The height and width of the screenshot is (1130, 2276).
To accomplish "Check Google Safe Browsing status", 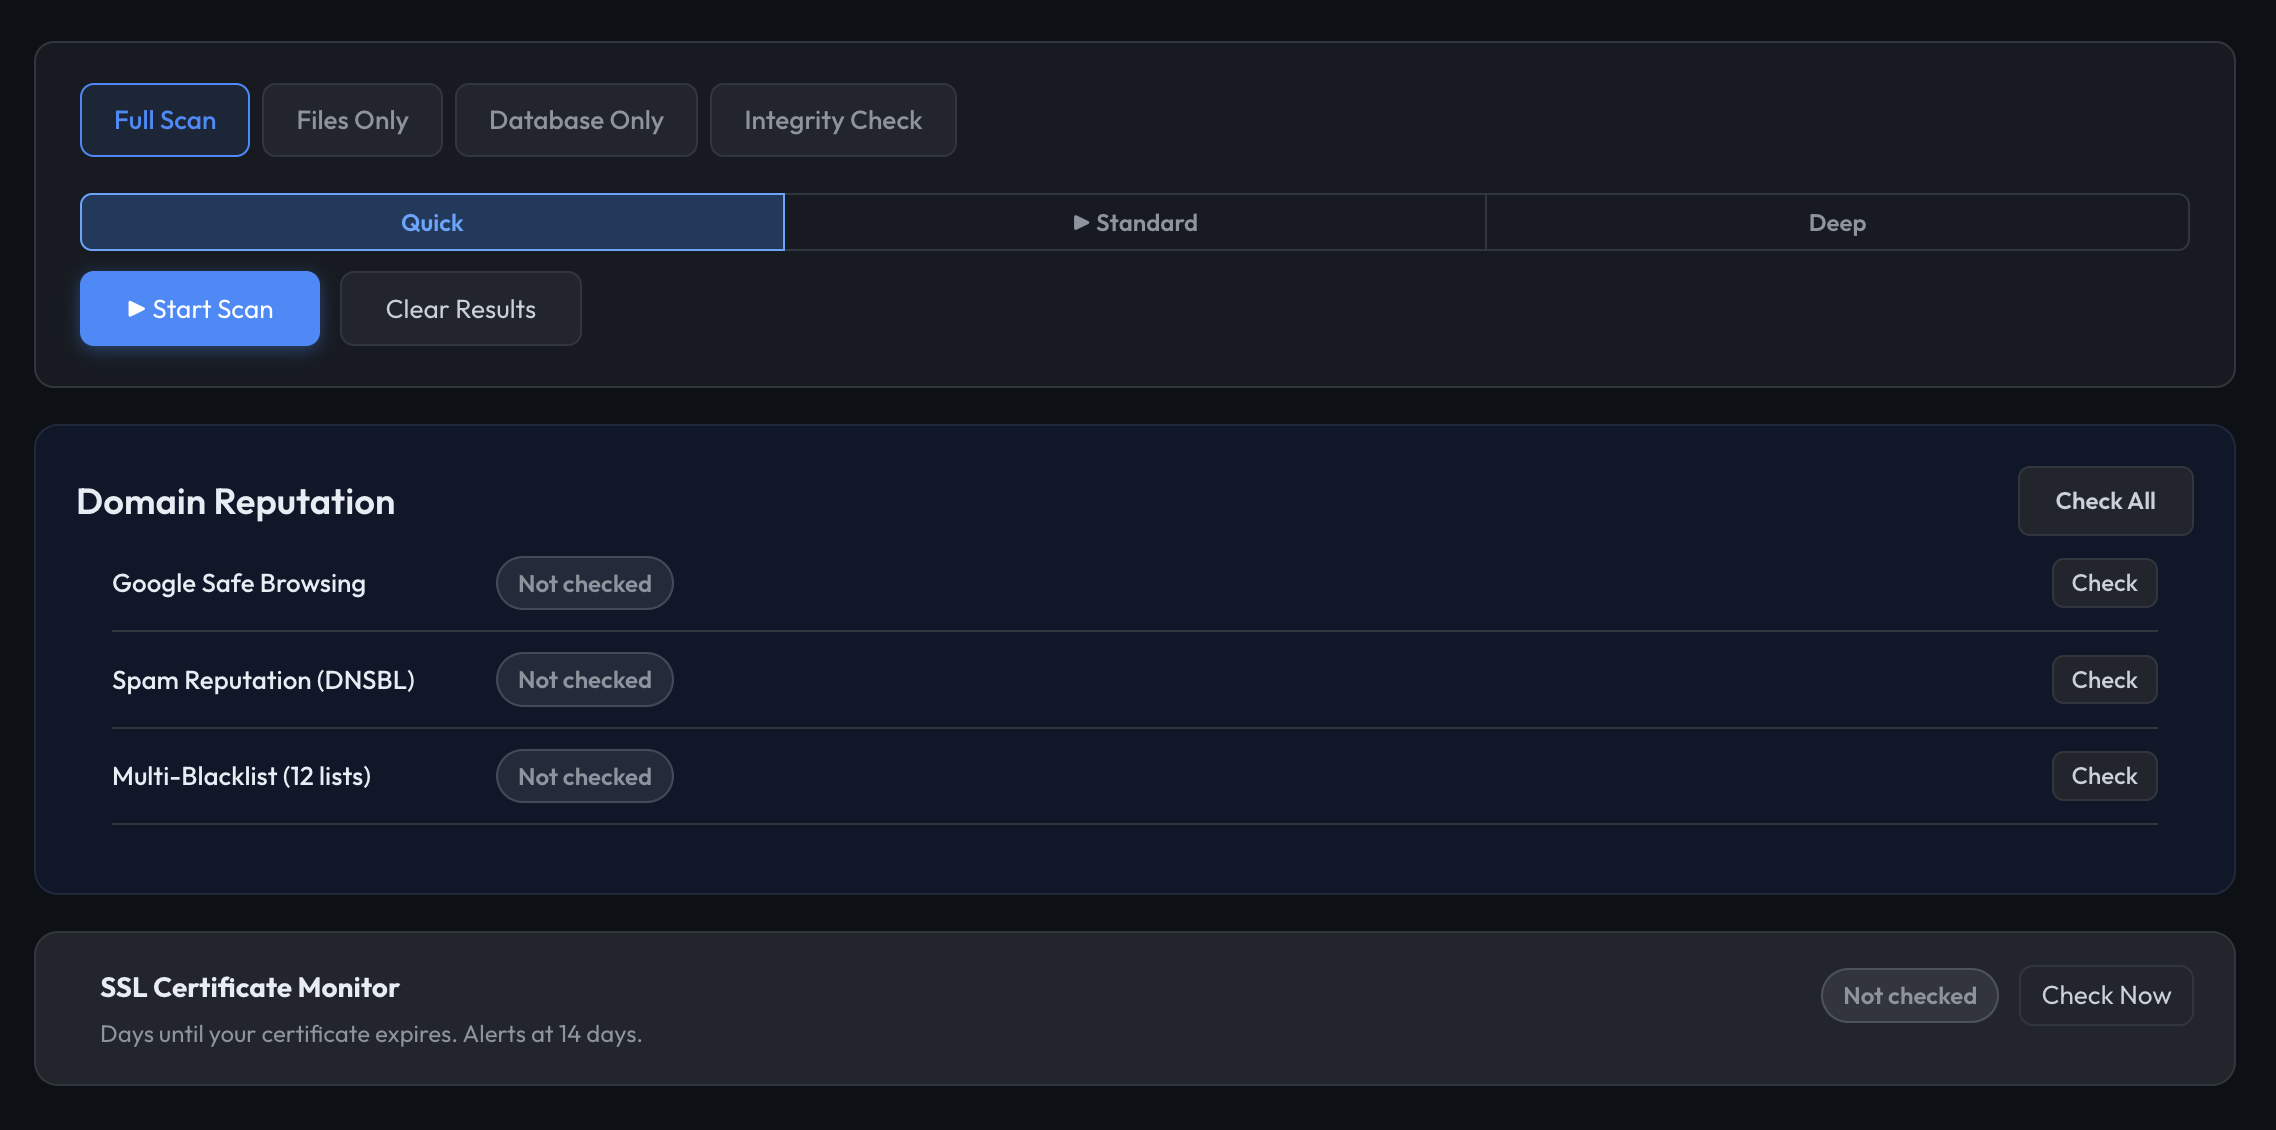I will click(x=2104, y=583).
